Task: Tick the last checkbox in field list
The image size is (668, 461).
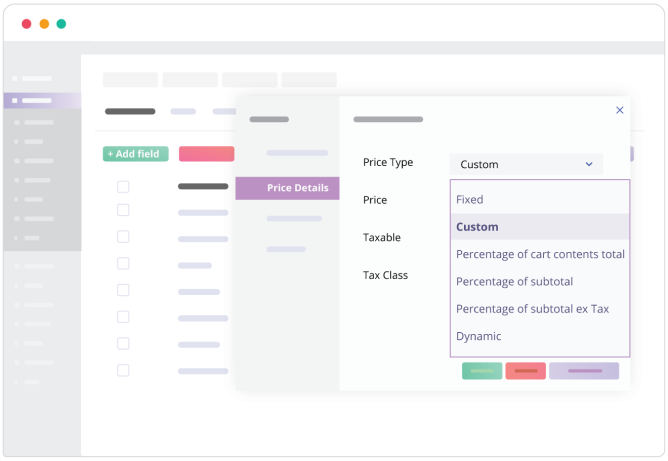Action: [x=123, y=370]
